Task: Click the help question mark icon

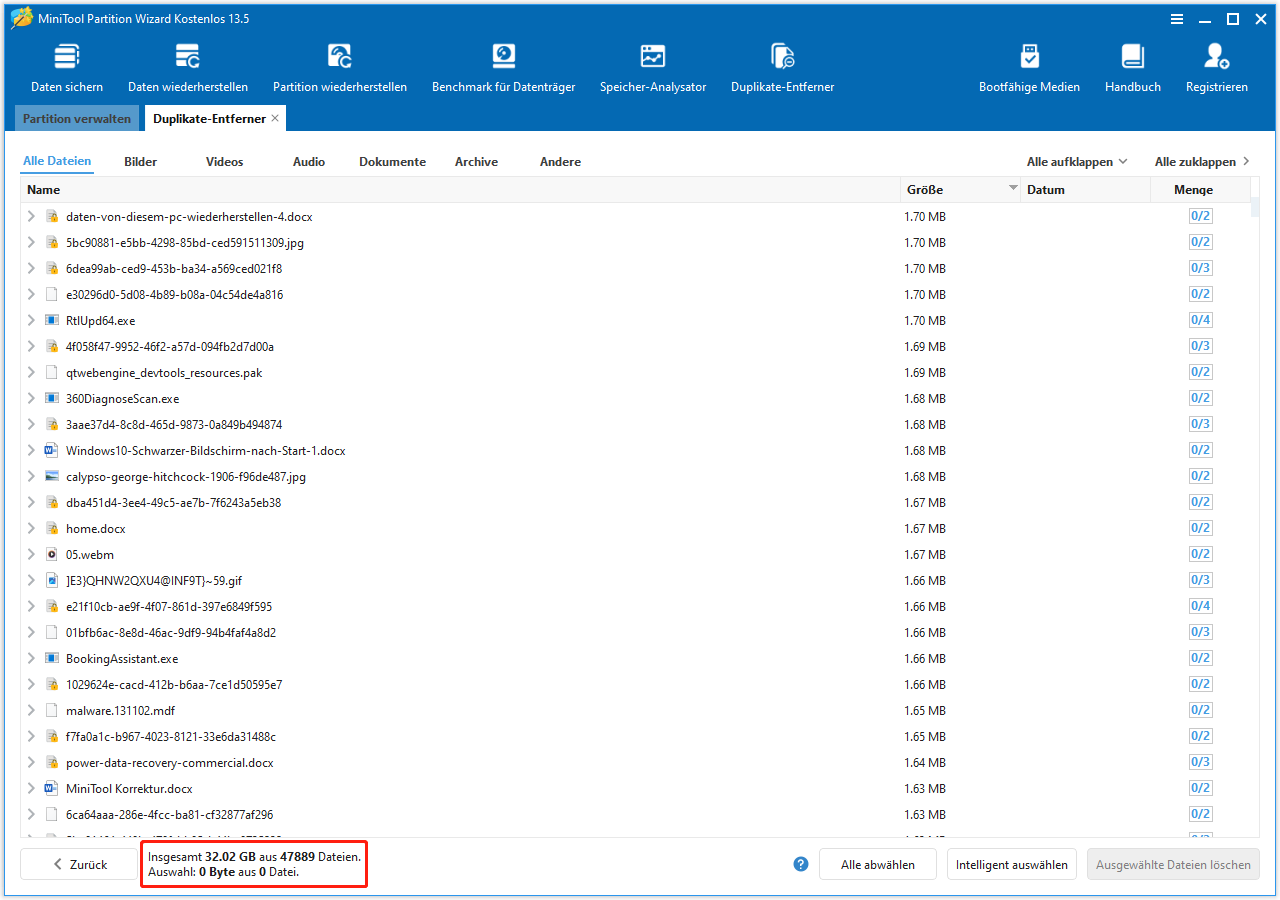Action: (x=800, y=864)
